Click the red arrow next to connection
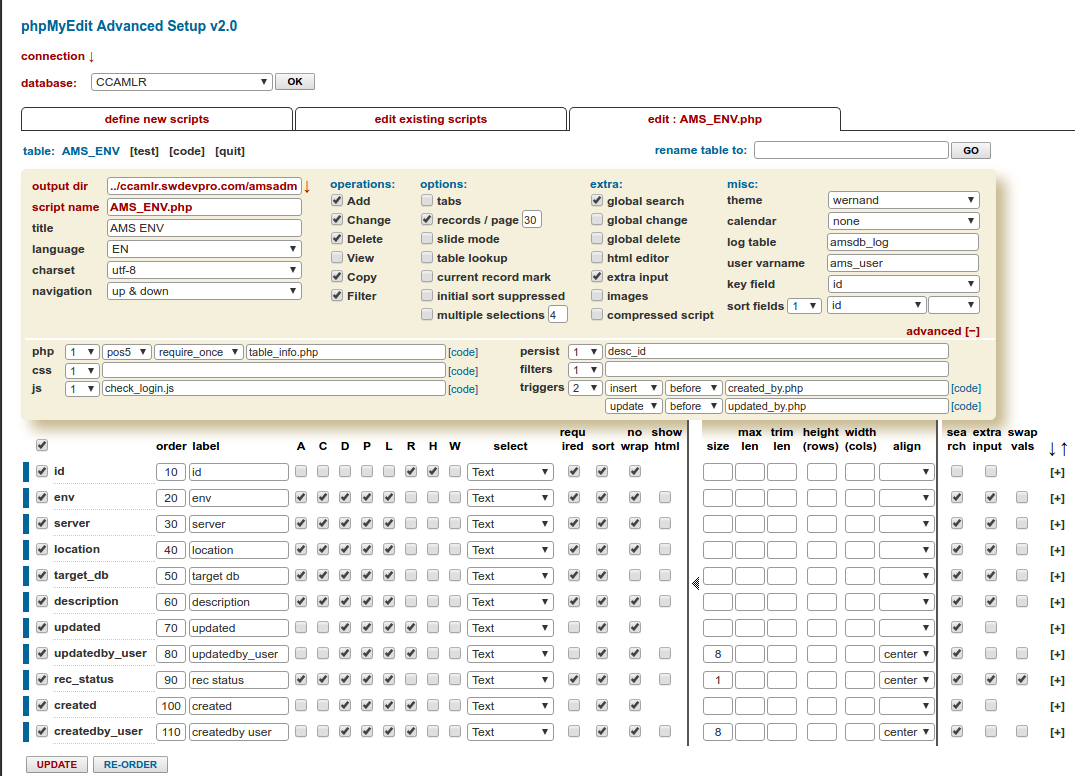This screenshot has width=1075, height=776. coord(91,57)
